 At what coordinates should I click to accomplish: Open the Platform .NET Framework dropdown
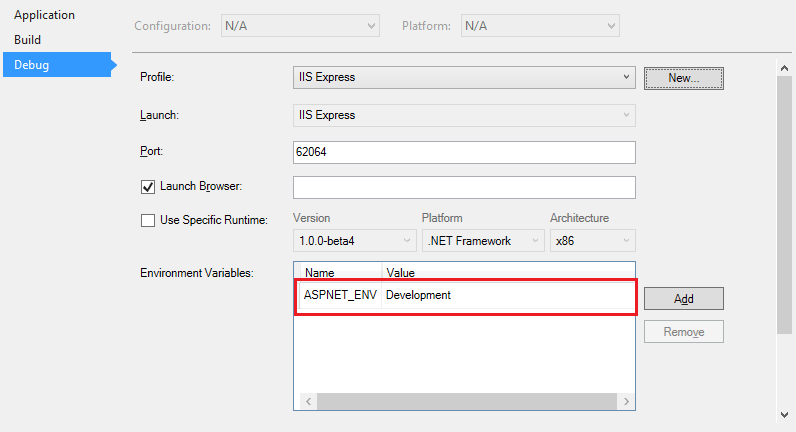(x=483, y=241)
